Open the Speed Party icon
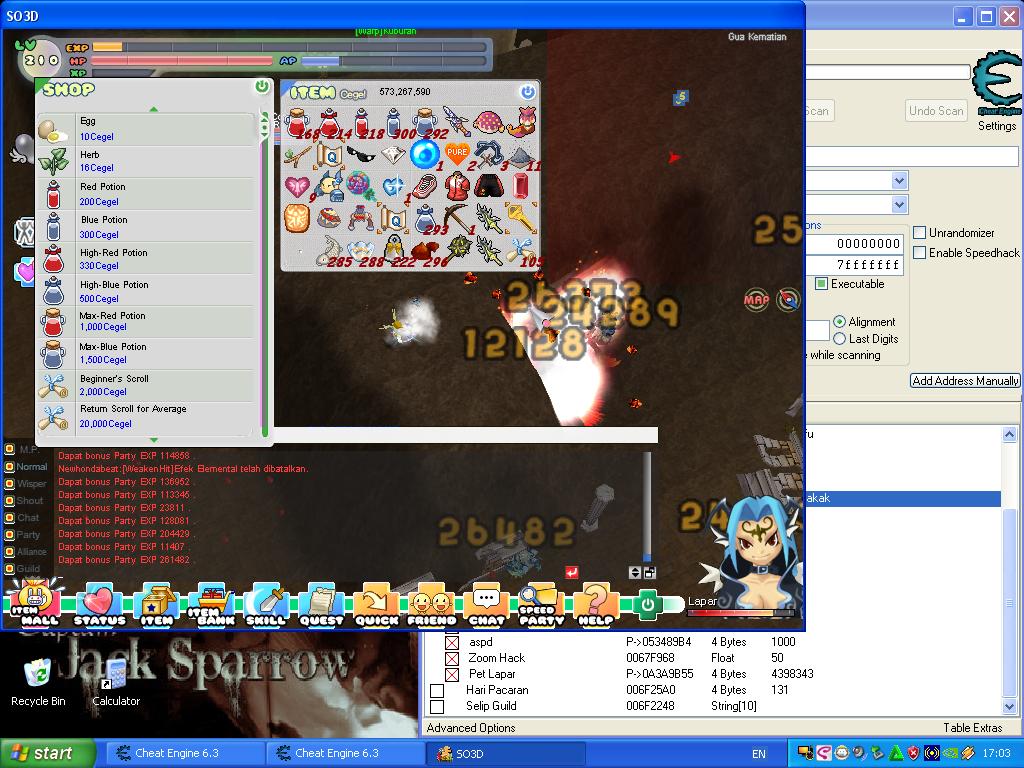The image size is (1024, 768). (541, 605)
